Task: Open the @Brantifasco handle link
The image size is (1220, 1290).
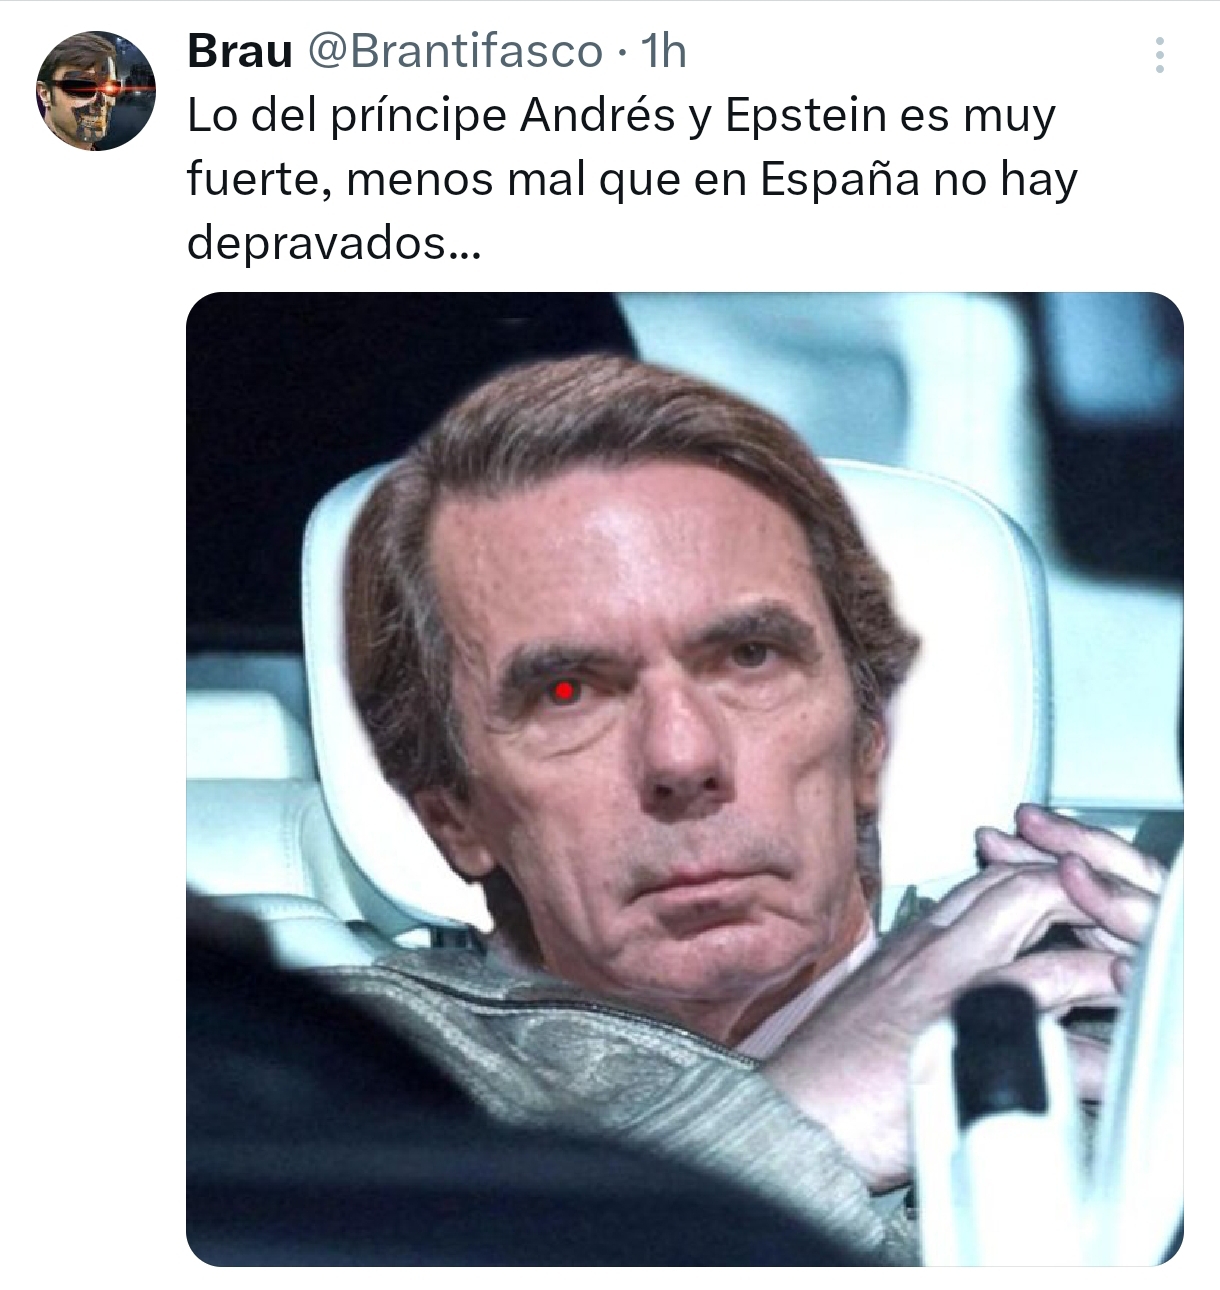Action: (x=454, y=51)
